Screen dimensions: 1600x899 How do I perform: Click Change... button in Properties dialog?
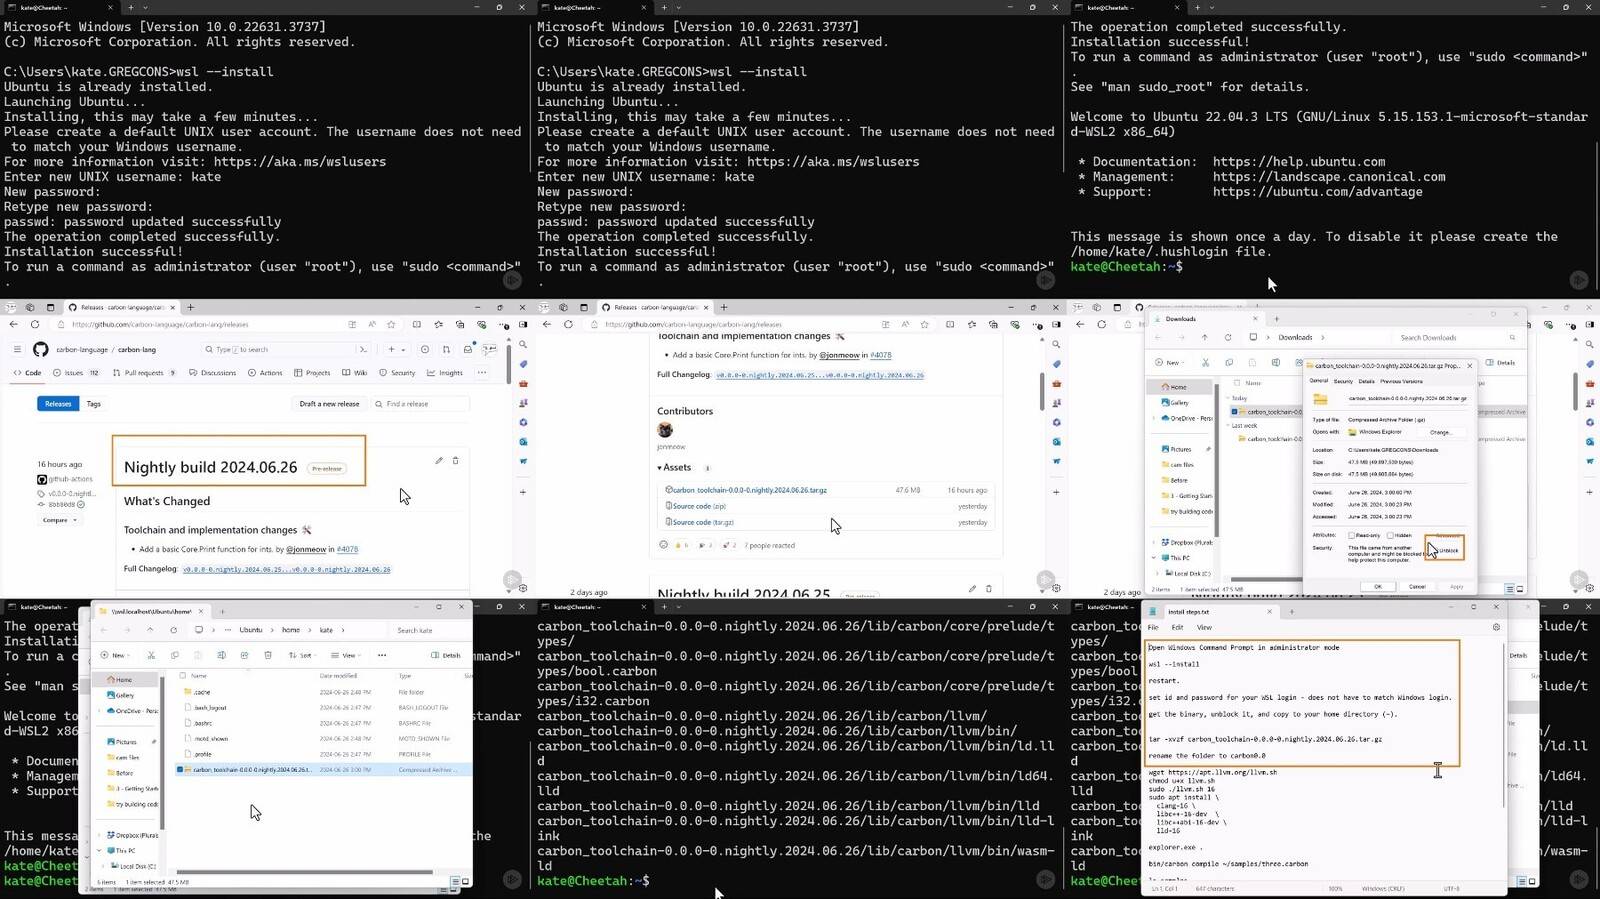(1441, 432)
